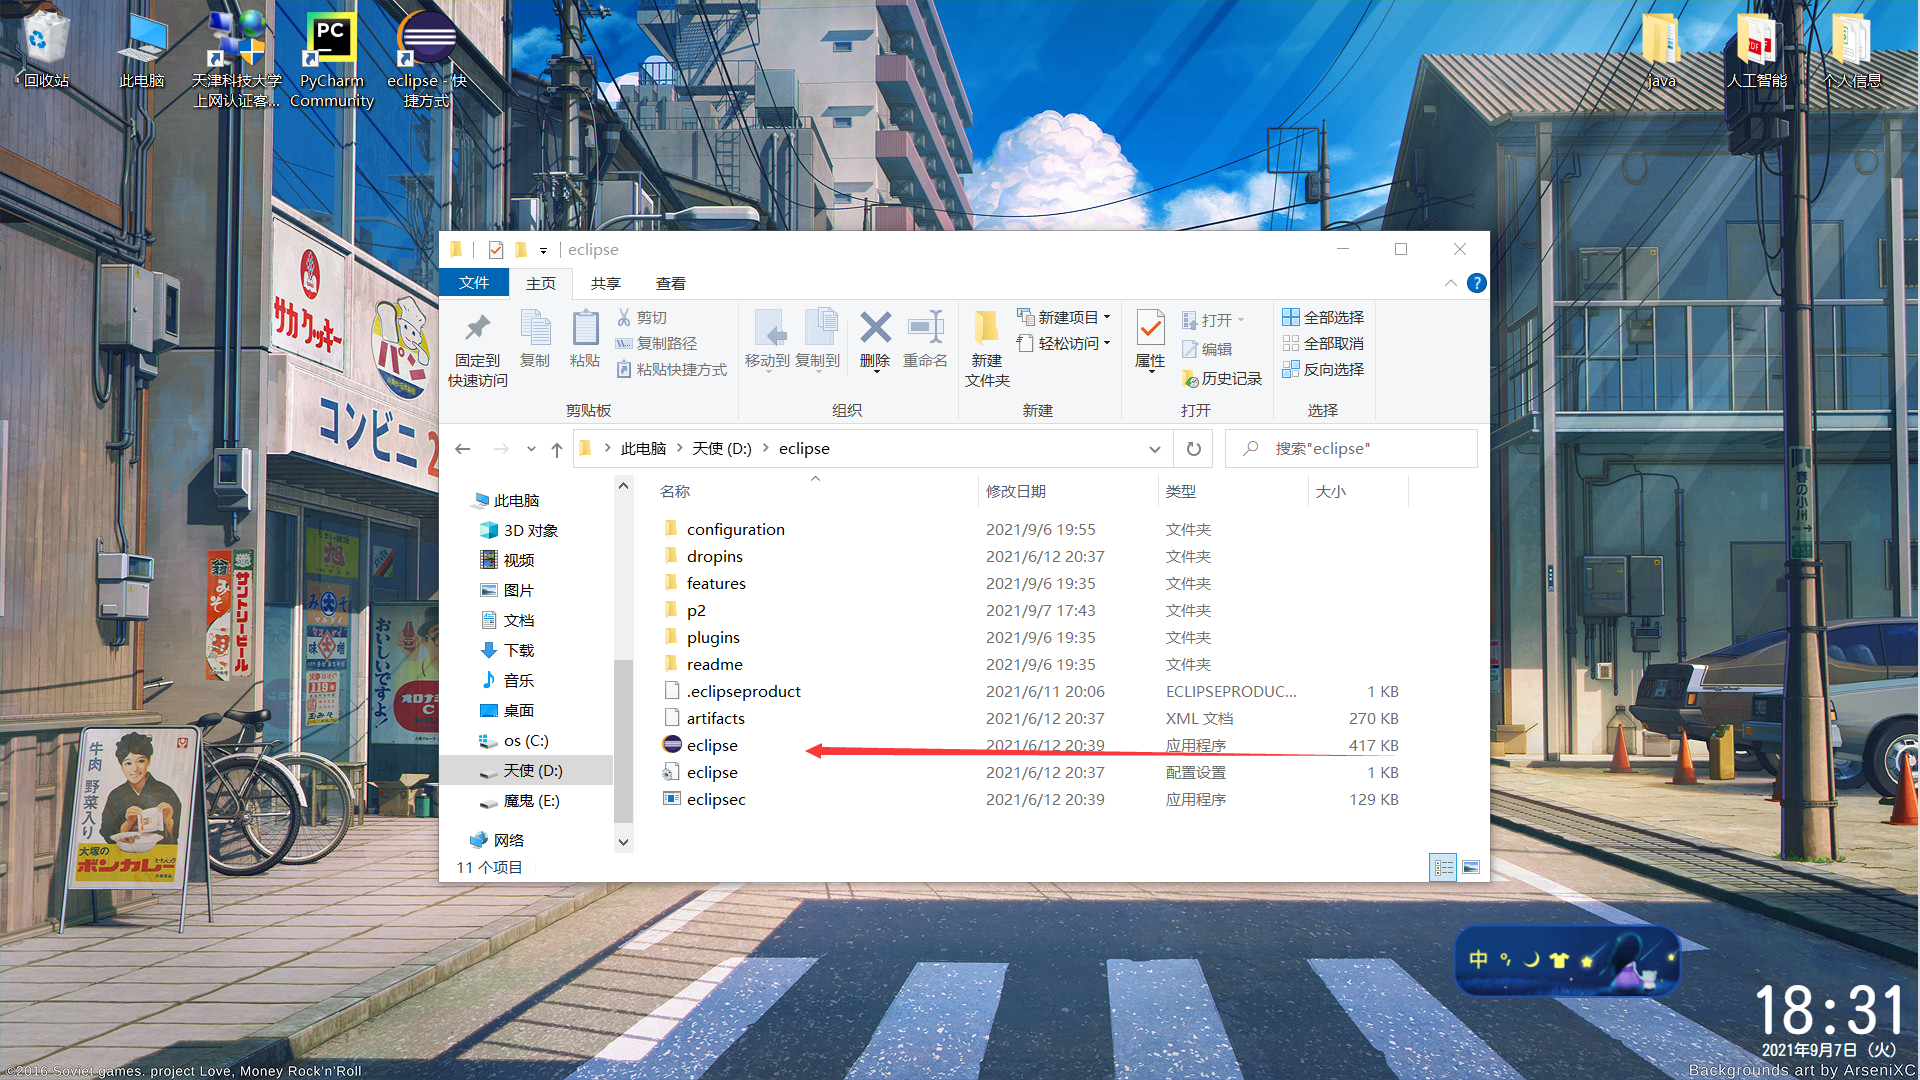Viewport: 1920px width, 1080px height.
Task: Click the Rename (重命名) icon
Action: pyautogui.click(x=925, y=328)
